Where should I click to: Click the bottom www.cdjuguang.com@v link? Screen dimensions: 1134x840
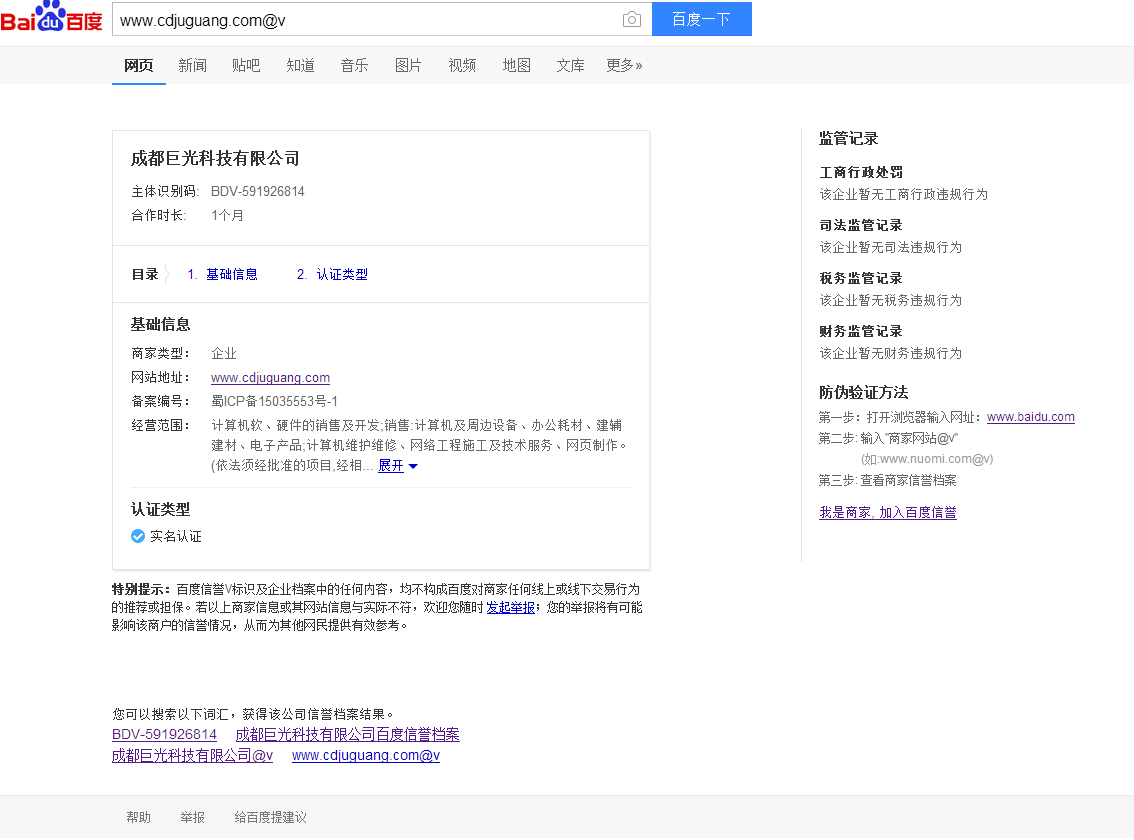(x=366, y=755)
